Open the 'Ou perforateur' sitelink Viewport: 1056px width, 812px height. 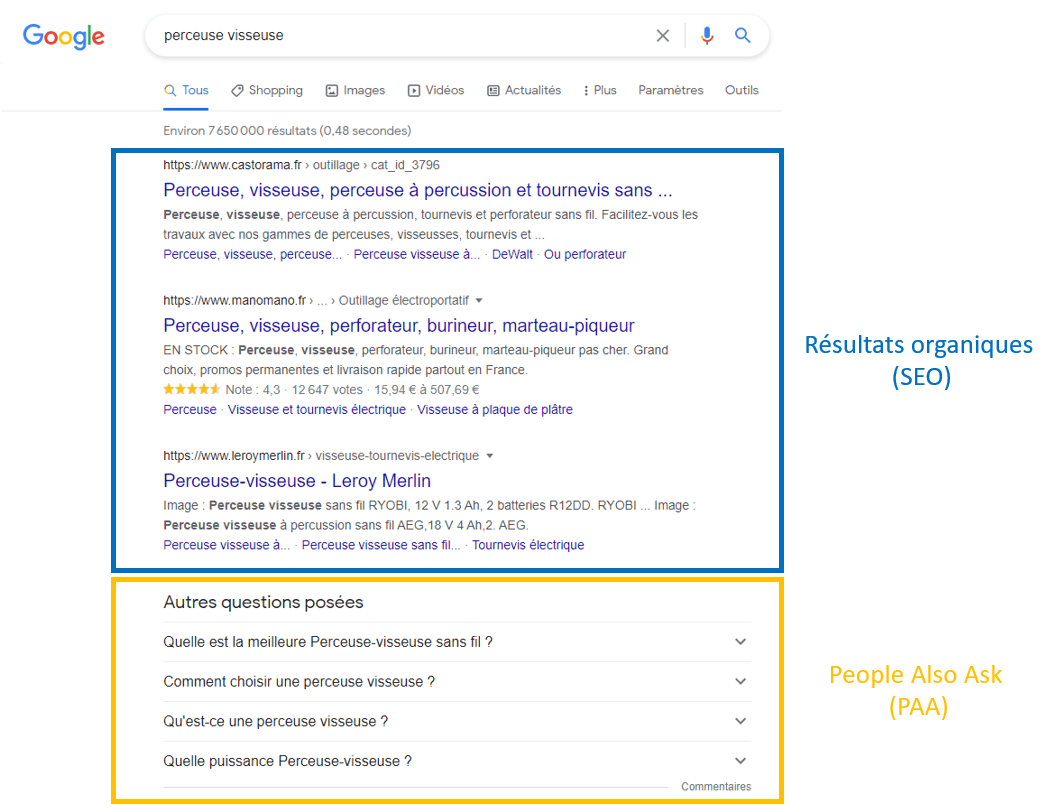coord(585,255)
